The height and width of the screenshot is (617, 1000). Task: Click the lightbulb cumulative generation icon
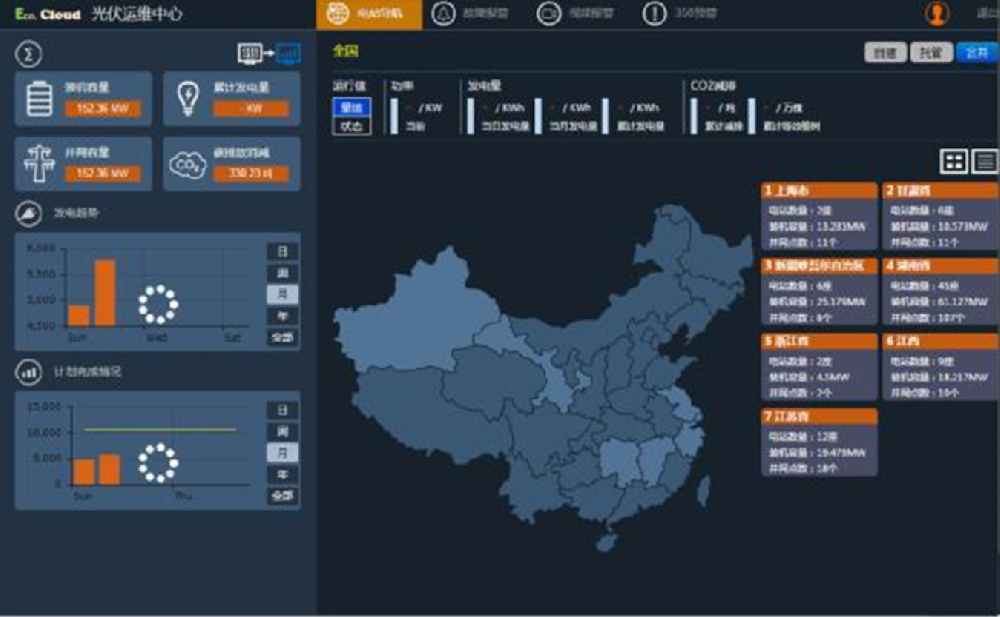click(x=187, y=98)
